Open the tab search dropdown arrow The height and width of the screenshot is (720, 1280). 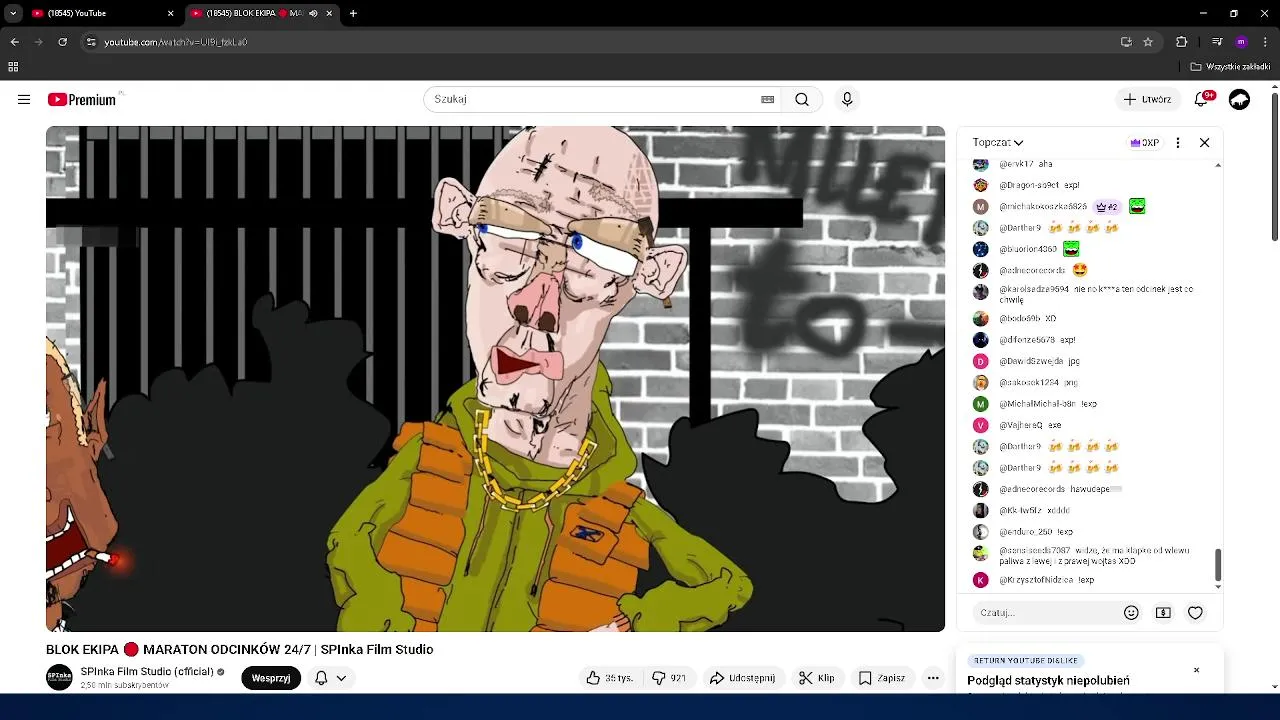pos(13,13)
